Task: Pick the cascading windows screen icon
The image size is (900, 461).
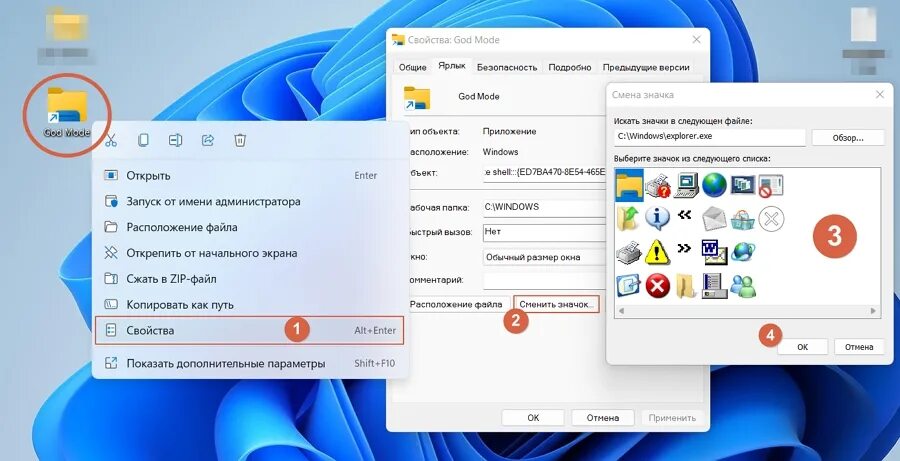Action: coord(742,185)
